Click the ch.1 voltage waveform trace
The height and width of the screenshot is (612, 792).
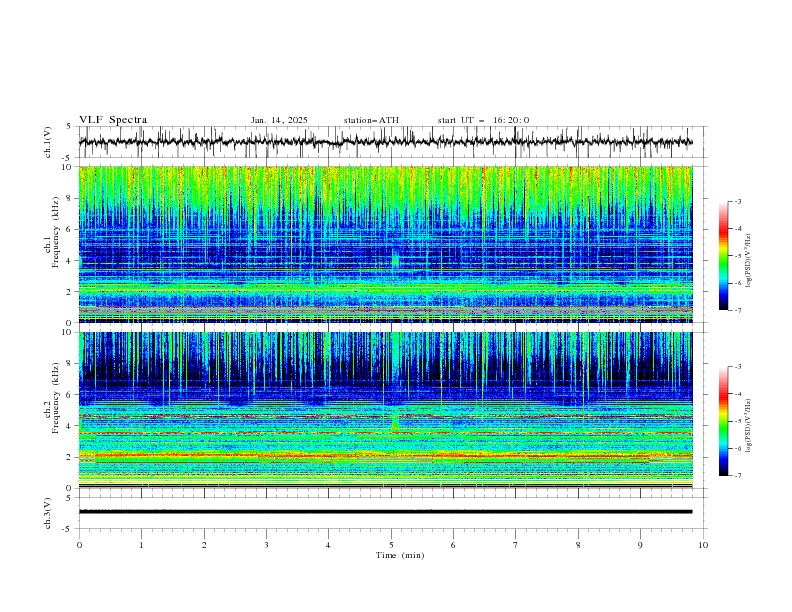[385, 142]
